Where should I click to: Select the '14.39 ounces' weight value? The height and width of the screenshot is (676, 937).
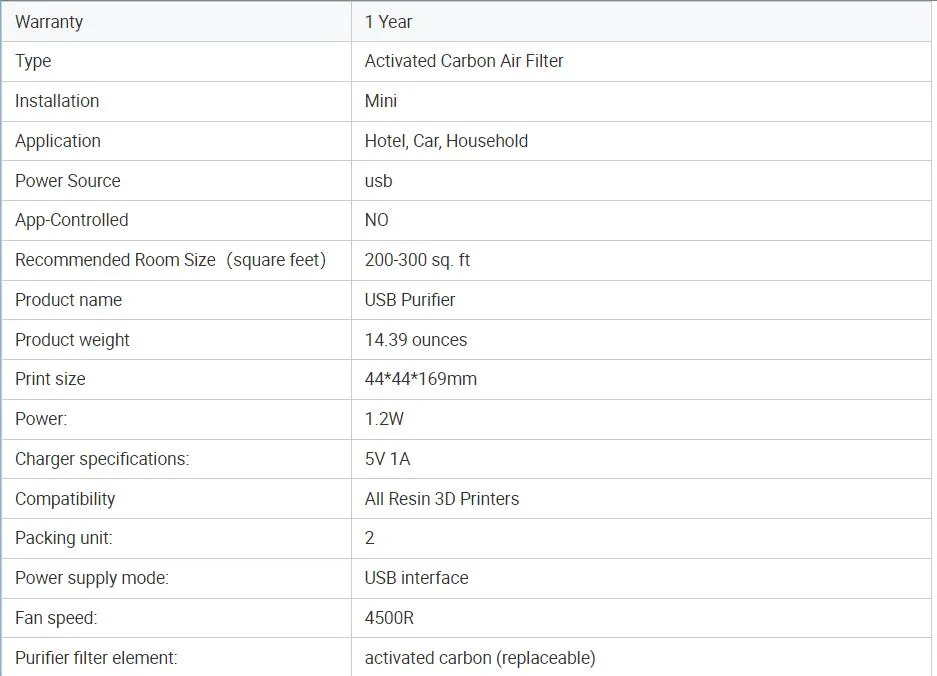(416, 340)
